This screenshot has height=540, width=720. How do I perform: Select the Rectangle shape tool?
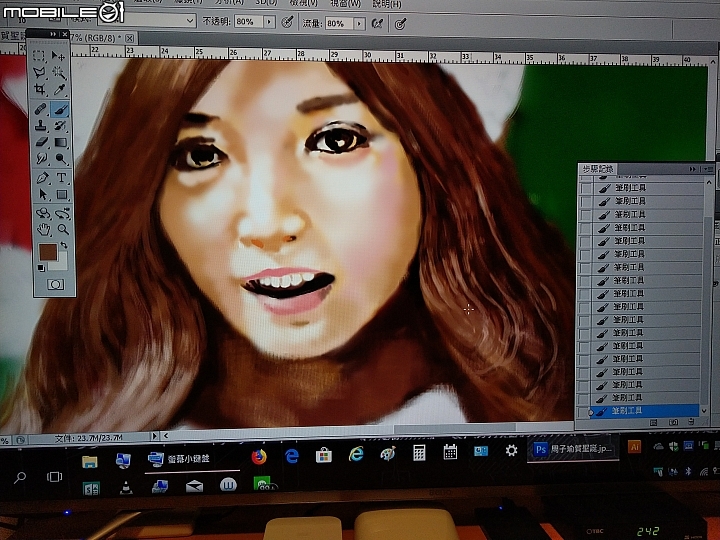(62, 195)
